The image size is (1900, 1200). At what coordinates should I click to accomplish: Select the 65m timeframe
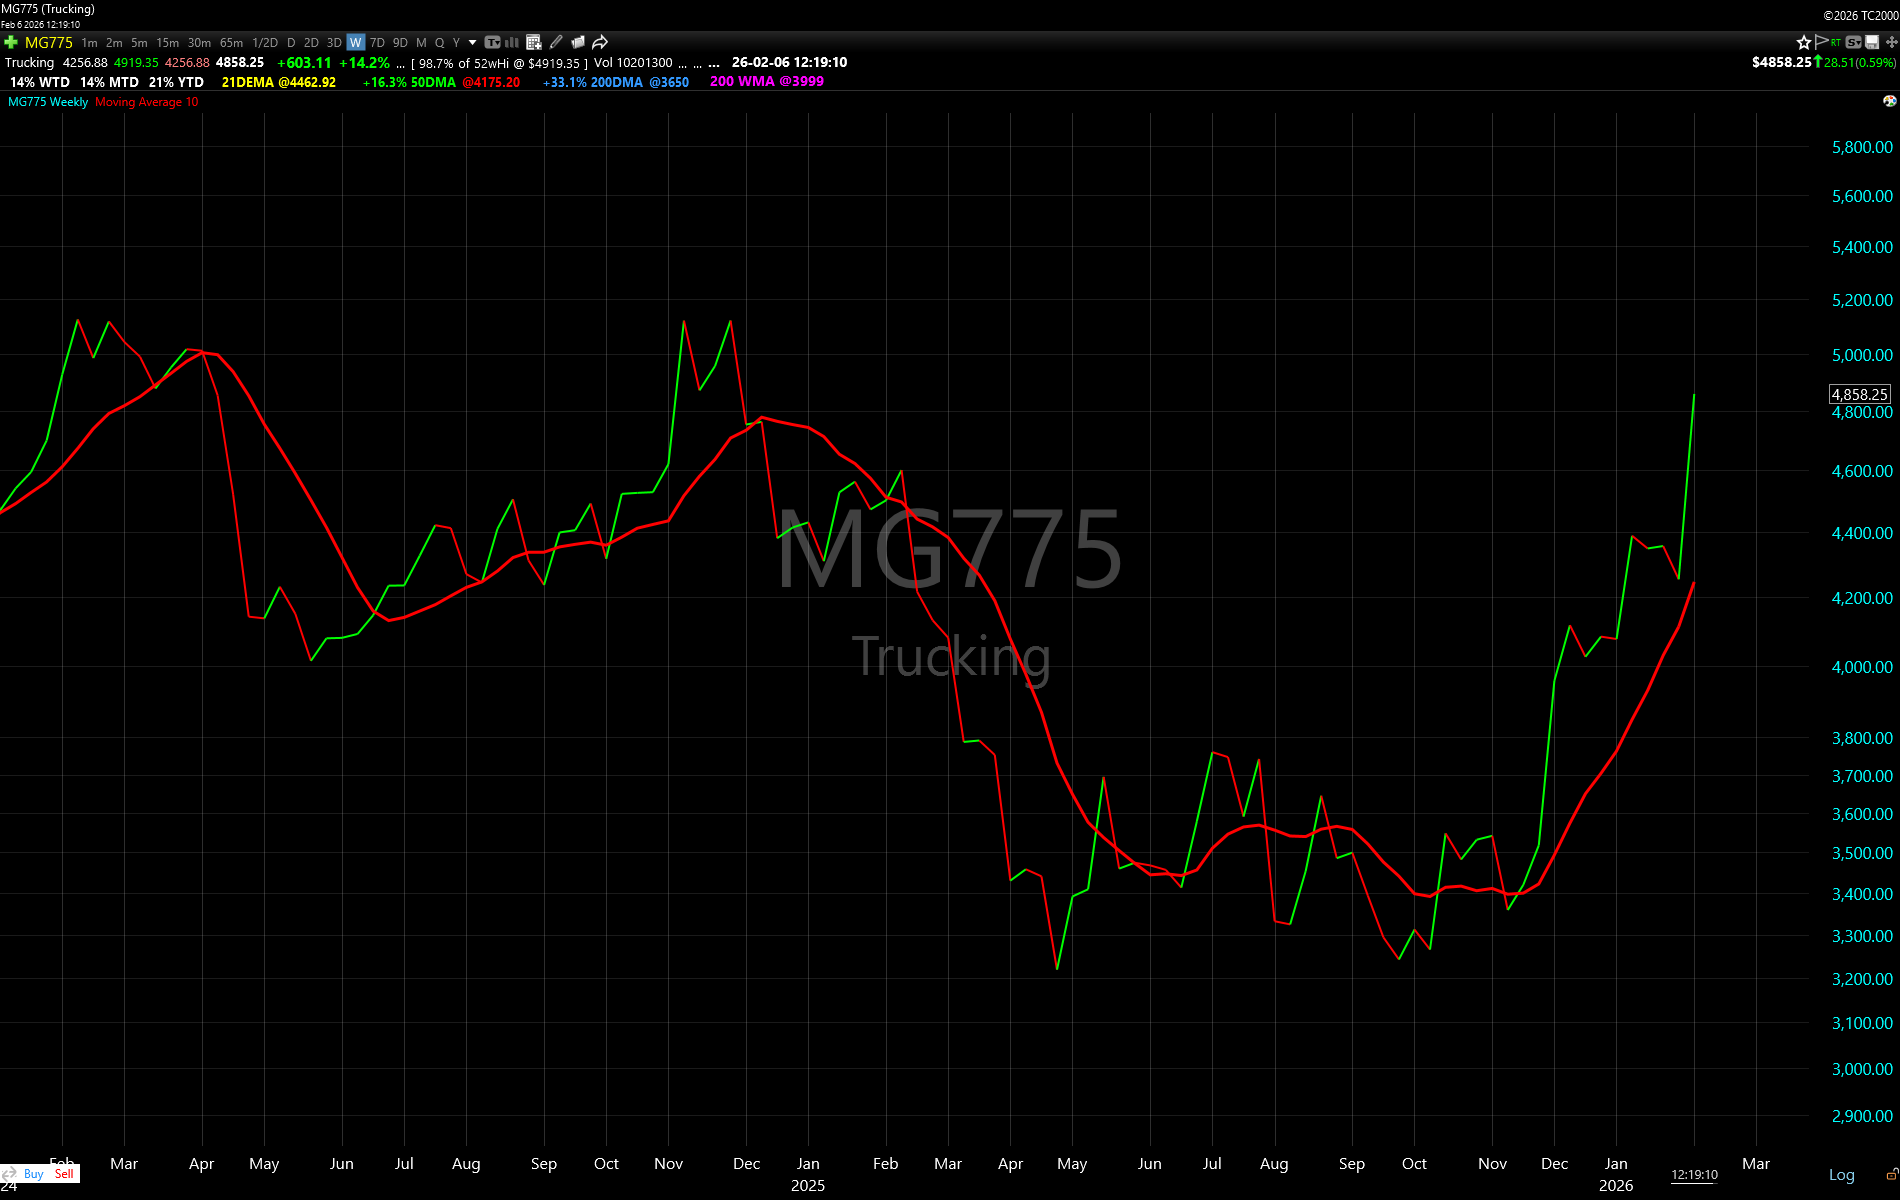231,42
